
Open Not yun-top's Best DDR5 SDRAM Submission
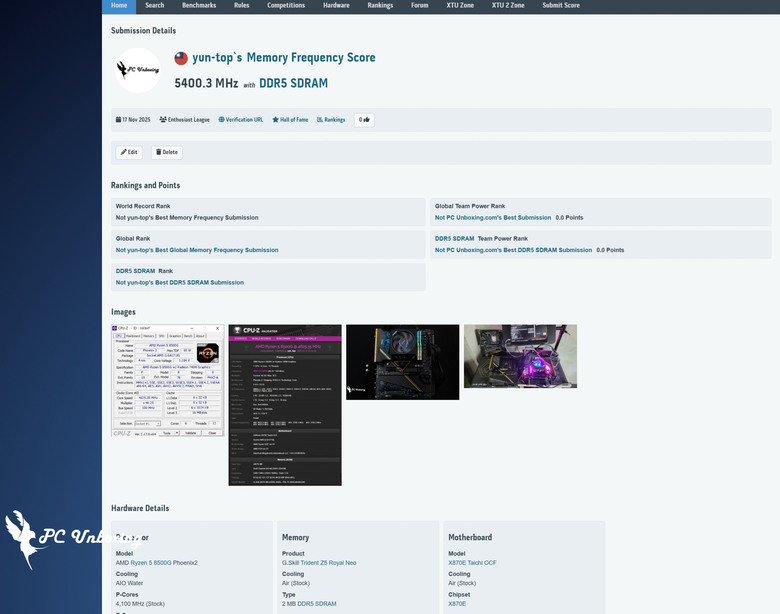coord(180,283)
